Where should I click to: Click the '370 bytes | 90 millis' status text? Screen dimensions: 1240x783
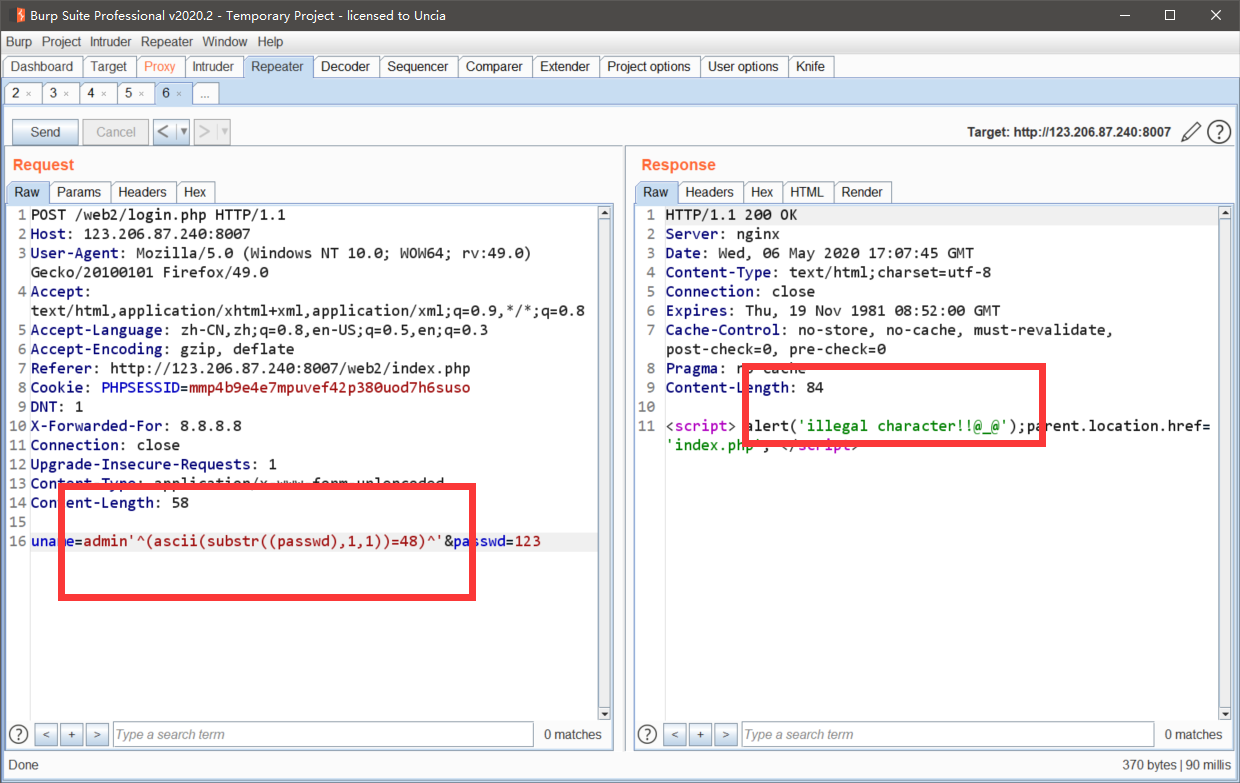click(x=1177, y=764)
